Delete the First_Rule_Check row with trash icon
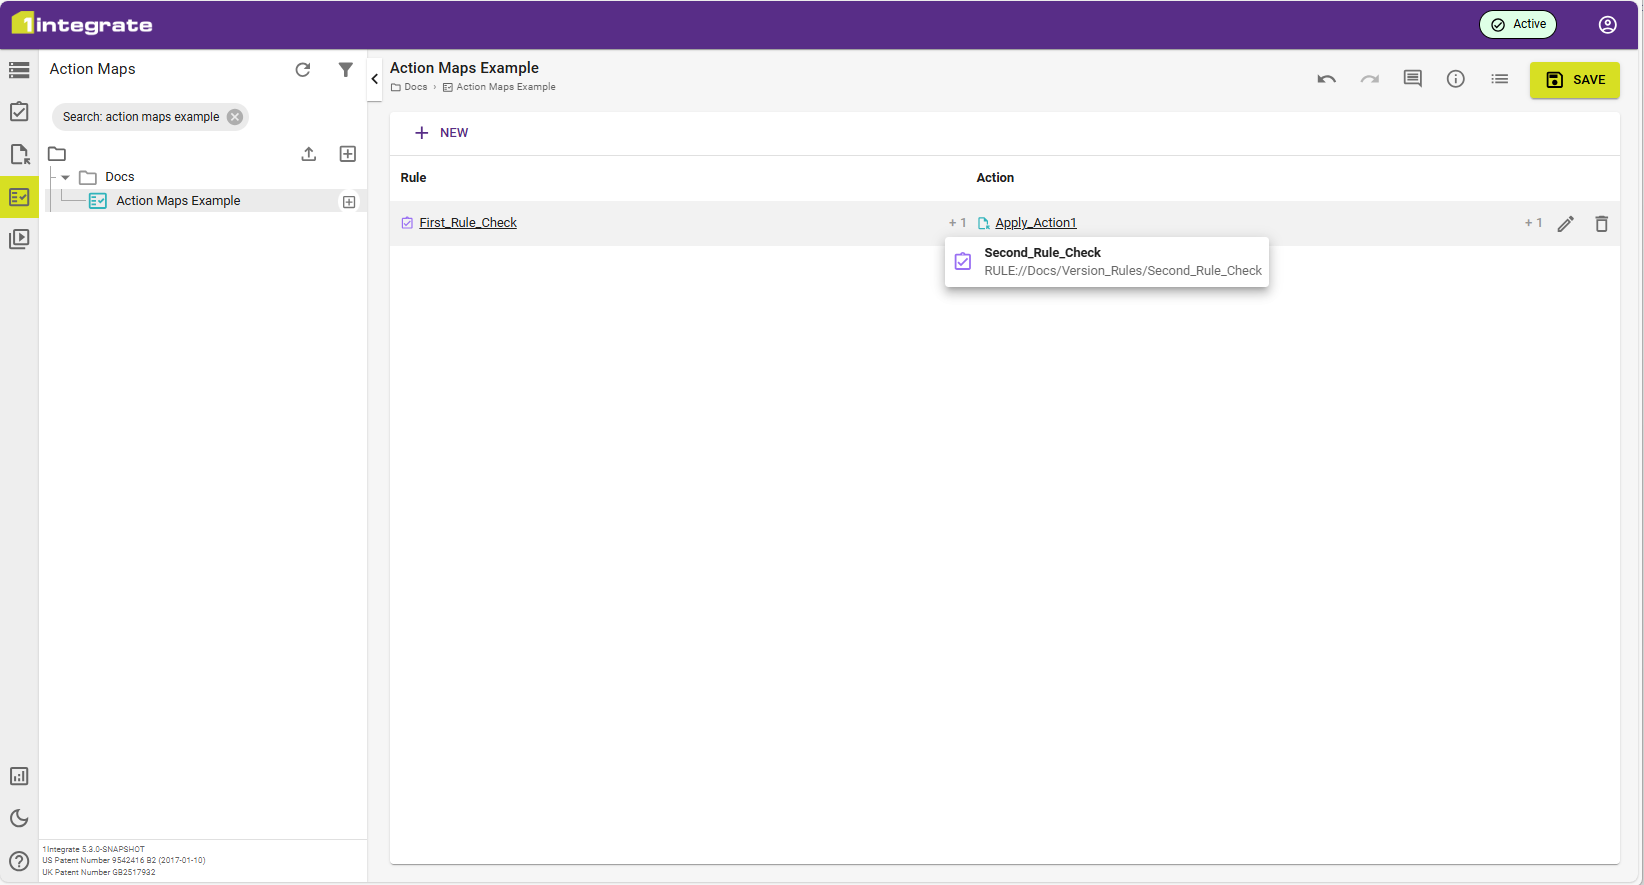 (x=1601, y=224)
